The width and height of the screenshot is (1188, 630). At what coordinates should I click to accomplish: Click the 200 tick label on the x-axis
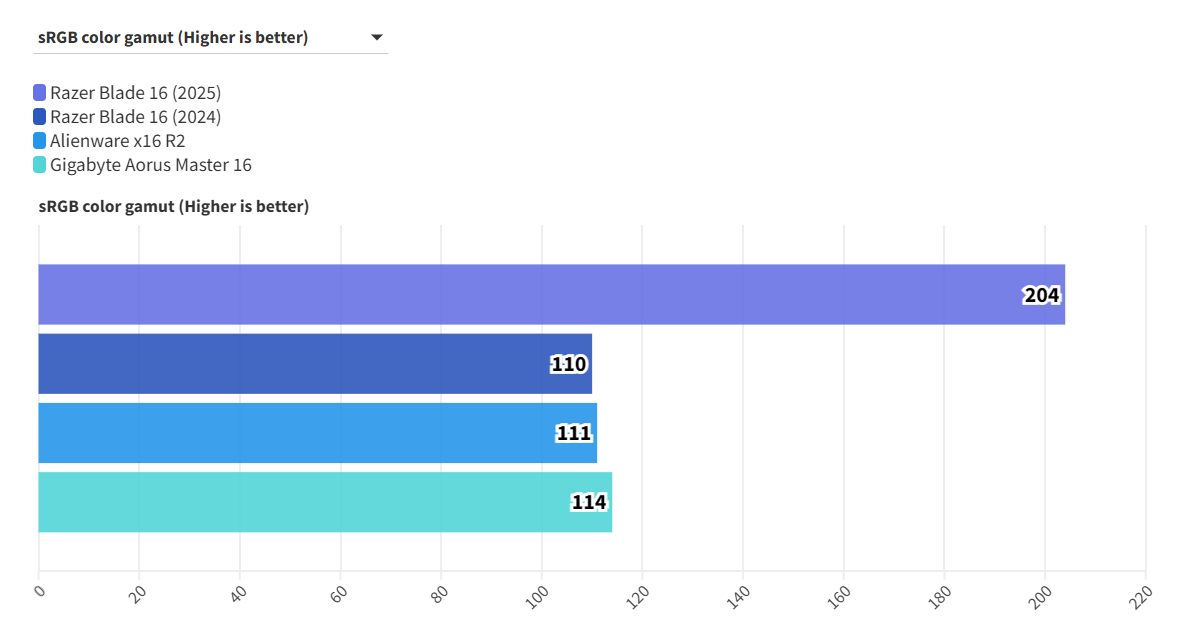1040,594
